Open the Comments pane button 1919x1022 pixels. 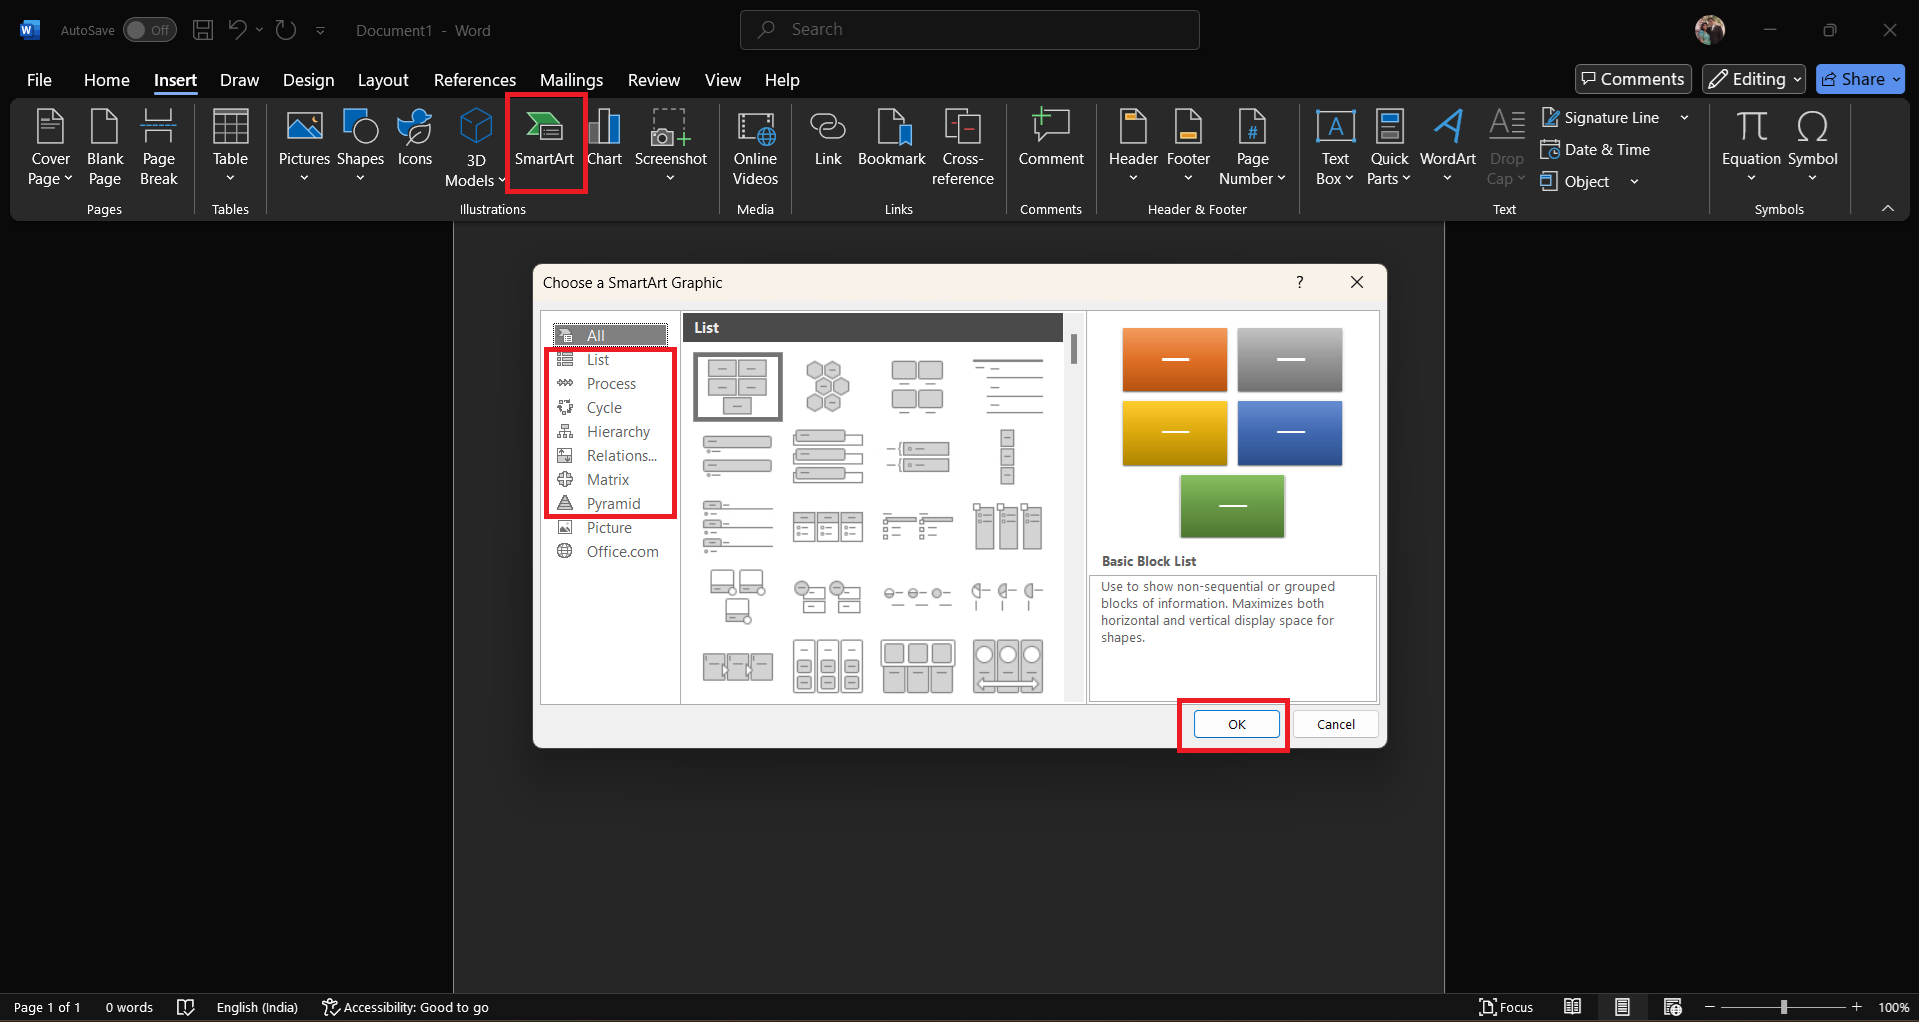click(x=1633, y=79)
